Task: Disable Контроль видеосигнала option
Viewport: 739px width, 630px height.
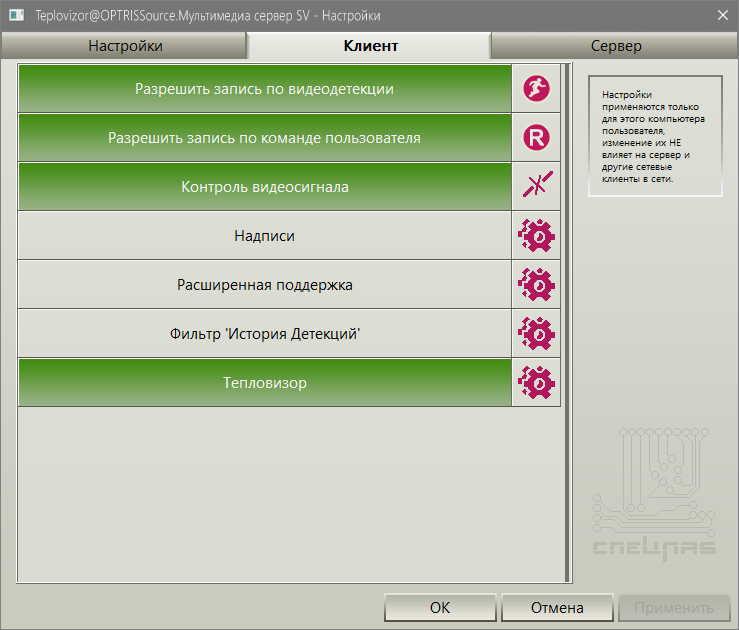Action: 265,187
